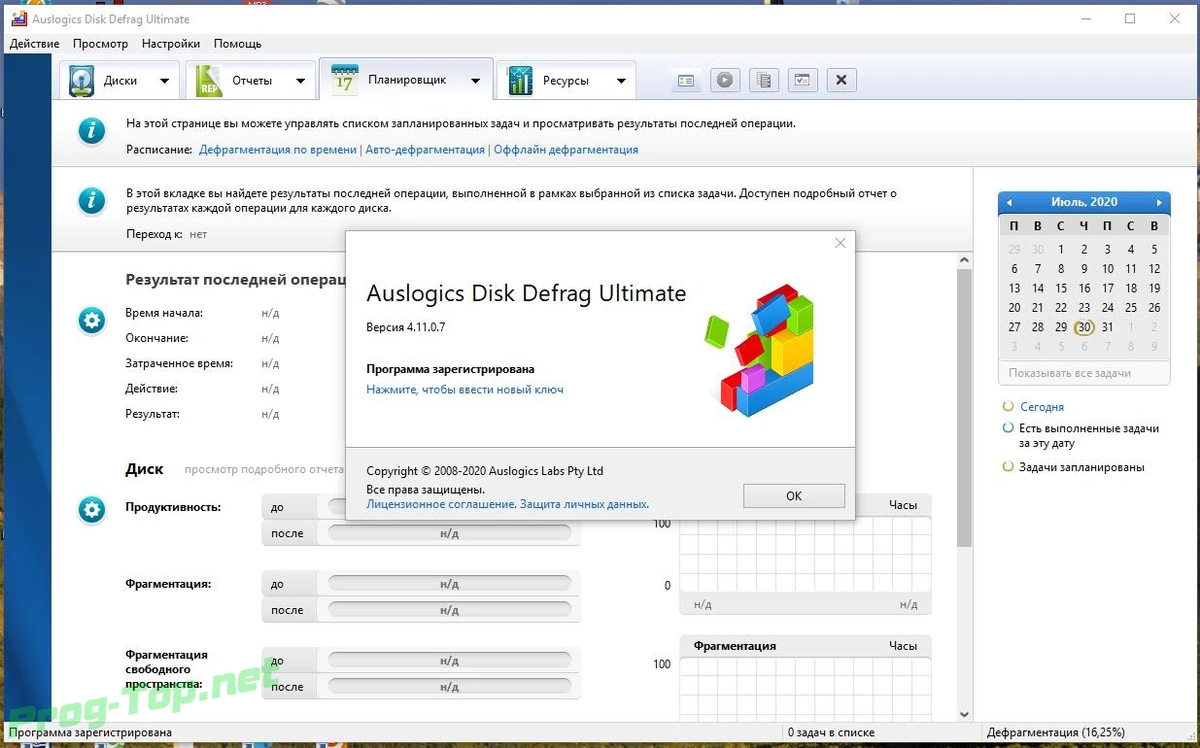Viewport: 1200px width, 748px height.
Task: Expand the Диски tab dropdown arrow
Action: coord(164,81)
